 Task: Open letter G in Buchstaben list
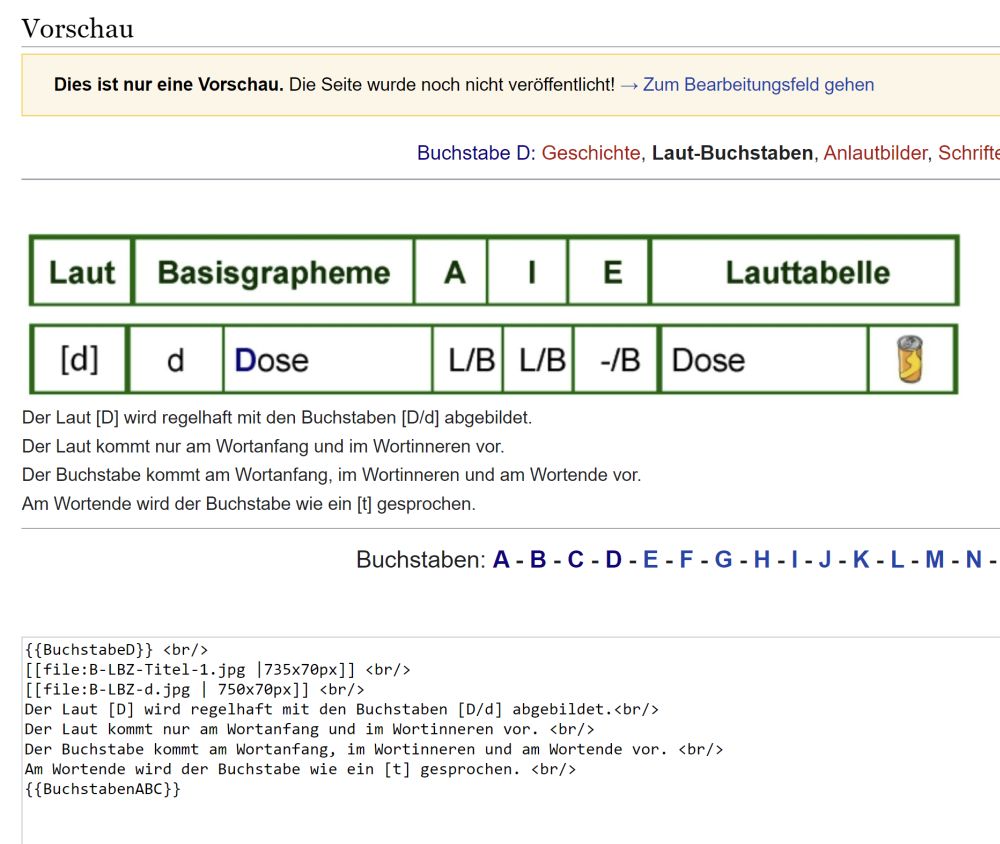pos(723,560)
